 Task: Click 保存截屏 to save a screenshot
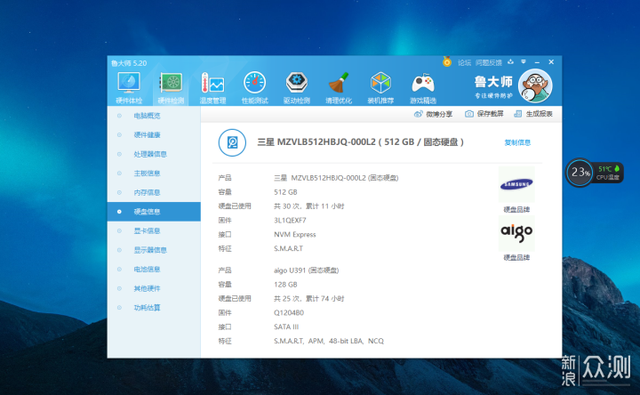click(484, 114)
